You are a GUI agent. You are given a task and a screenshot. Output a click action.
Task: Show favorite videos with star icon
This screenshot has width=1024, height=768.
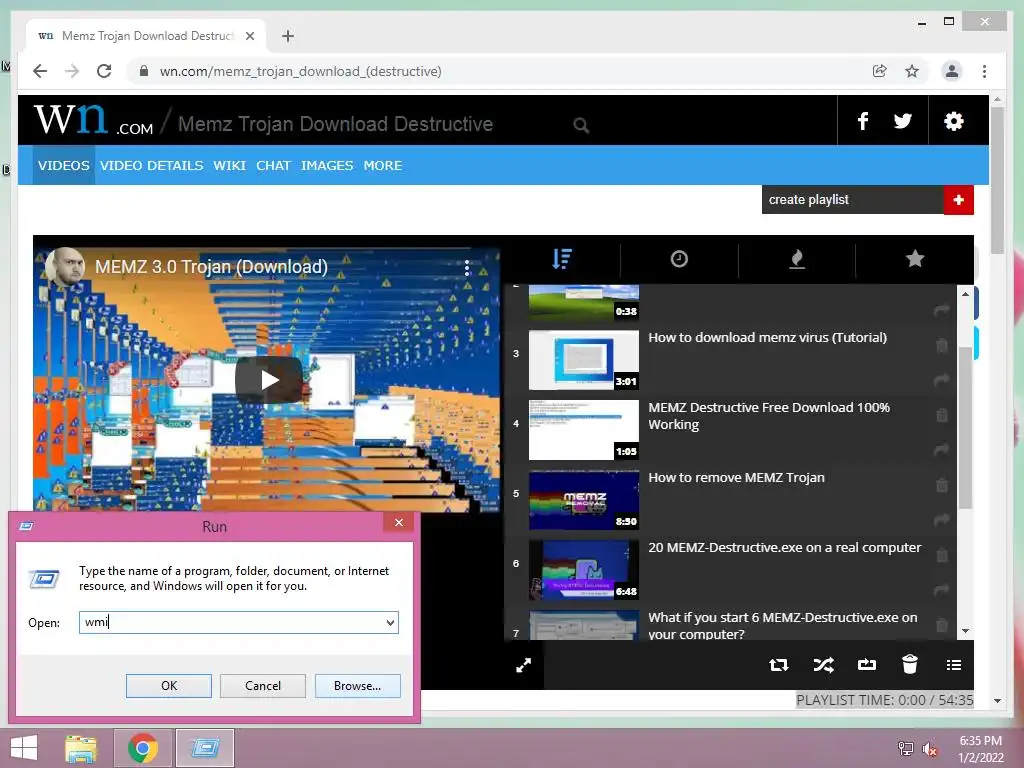coord(914,259)
